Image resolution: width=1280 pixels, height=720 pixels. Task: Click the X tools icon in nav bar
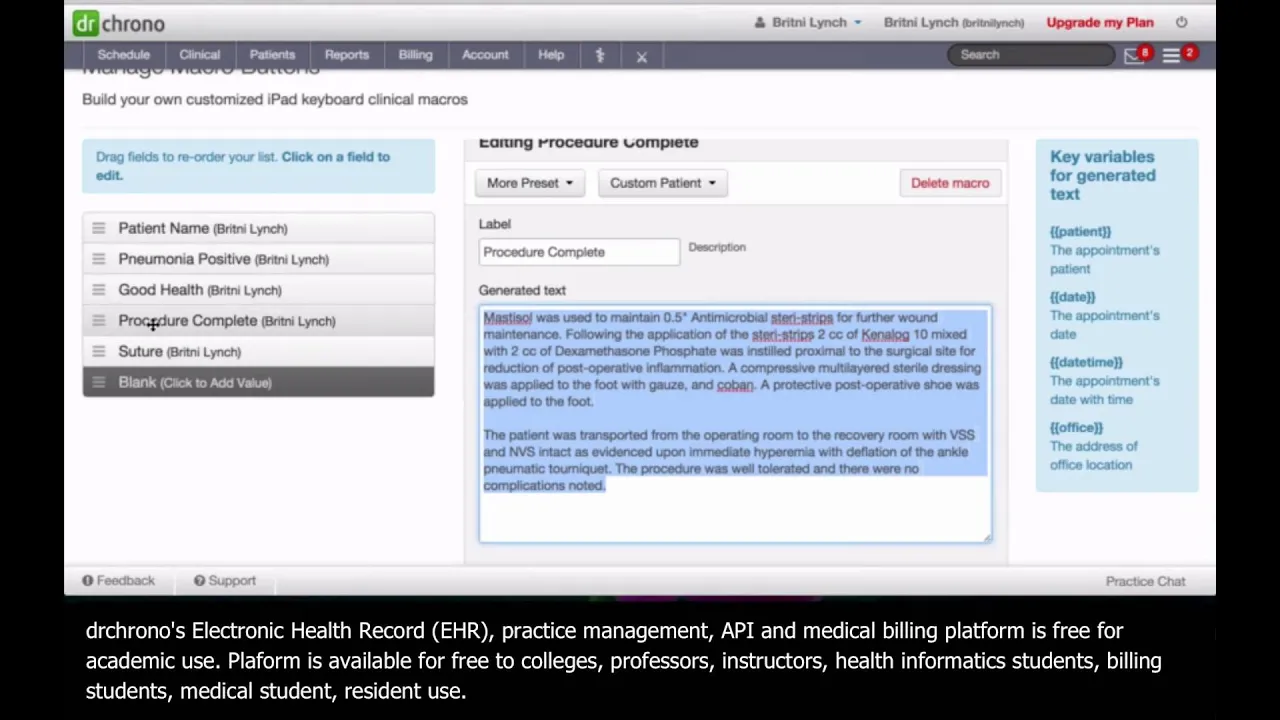click(642, 56)
